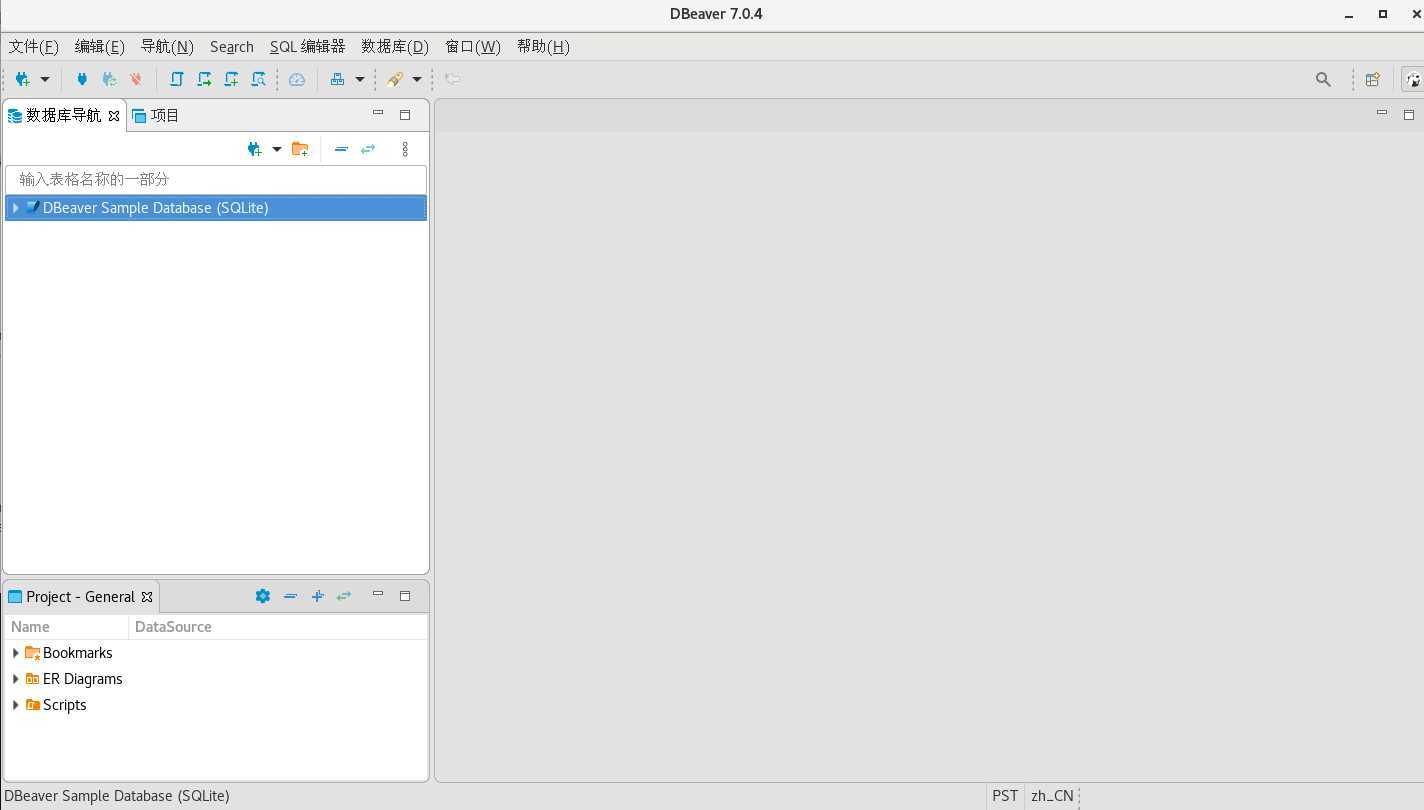Image resolution: width=1424 pixels, height=810 pixels.
Task: Open dropdown arrow next to transaction mode icon
Action: coord(360,79)
